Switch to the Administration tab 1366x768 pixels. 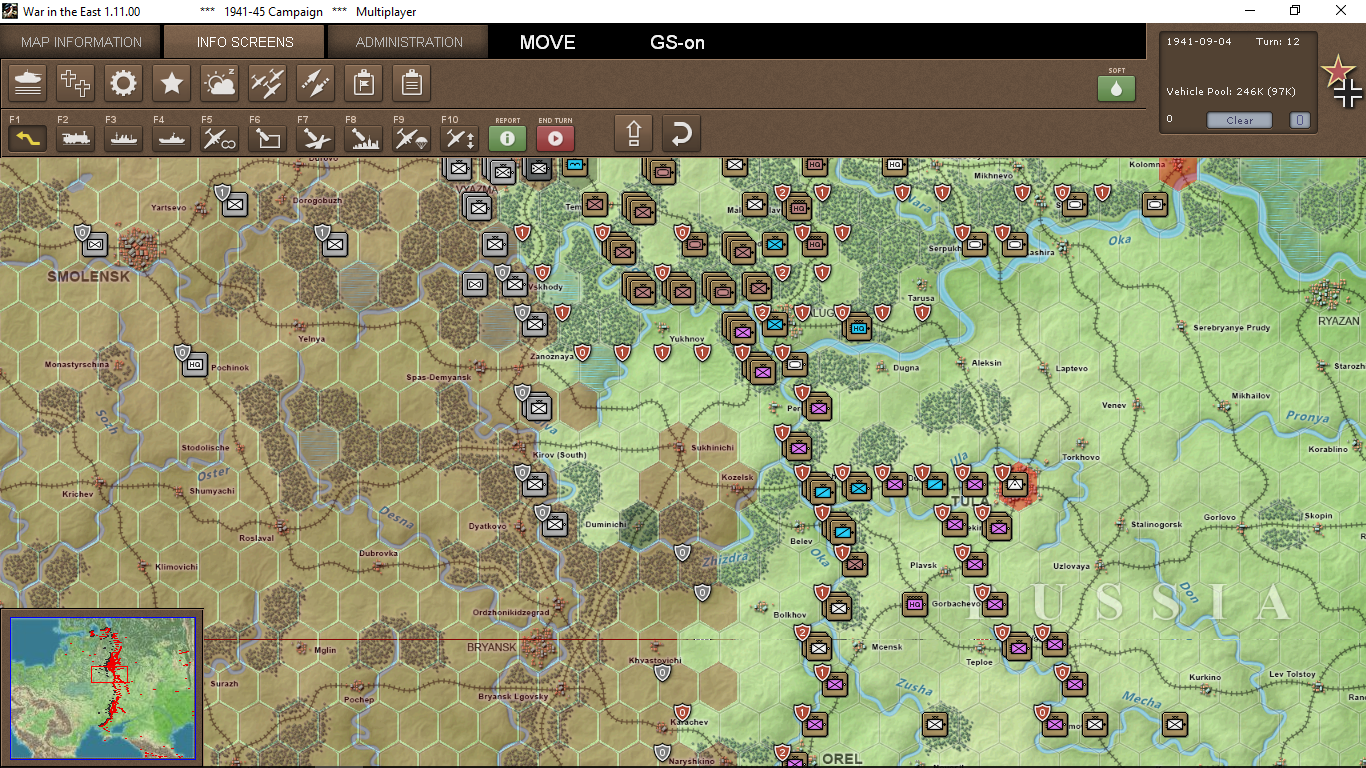(409, 42)
